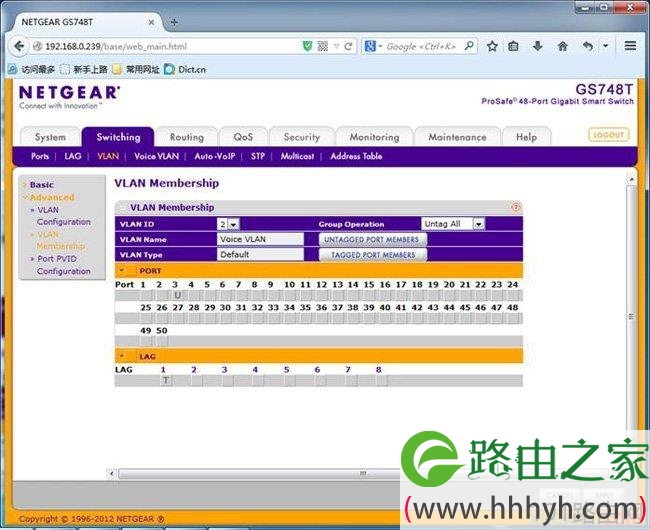The image size is (650, 530).
Task: Open the LAG submenu
Action: click(x=73, y=156)
